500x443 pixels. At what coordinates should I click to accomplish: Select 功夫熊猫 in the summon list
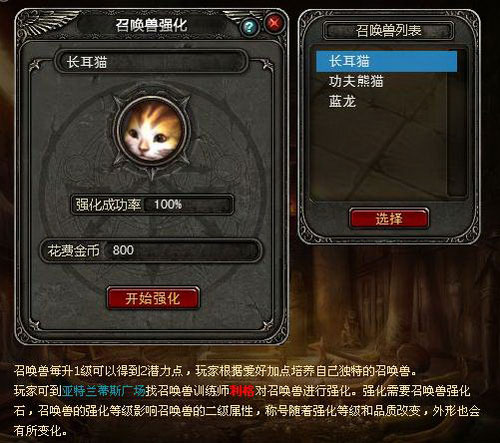pyautogui.click(x=356, y=81)
